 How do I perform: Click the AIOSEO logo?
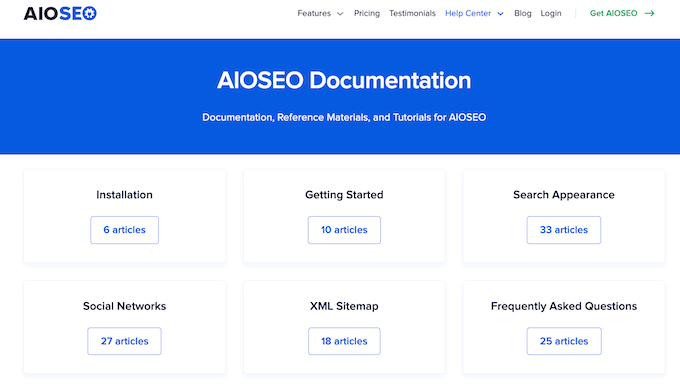click(x=60, y=13)
